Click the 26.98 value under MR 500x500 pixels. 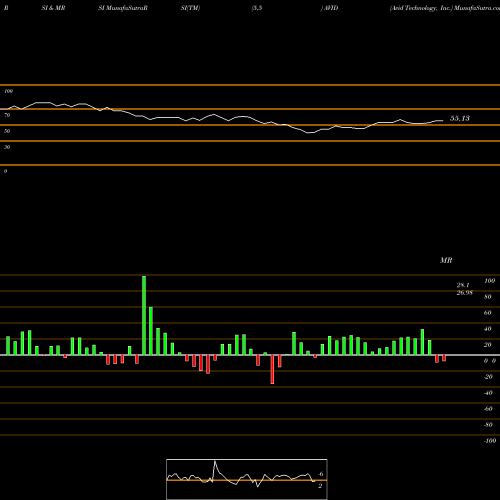[x=465, y=293]
